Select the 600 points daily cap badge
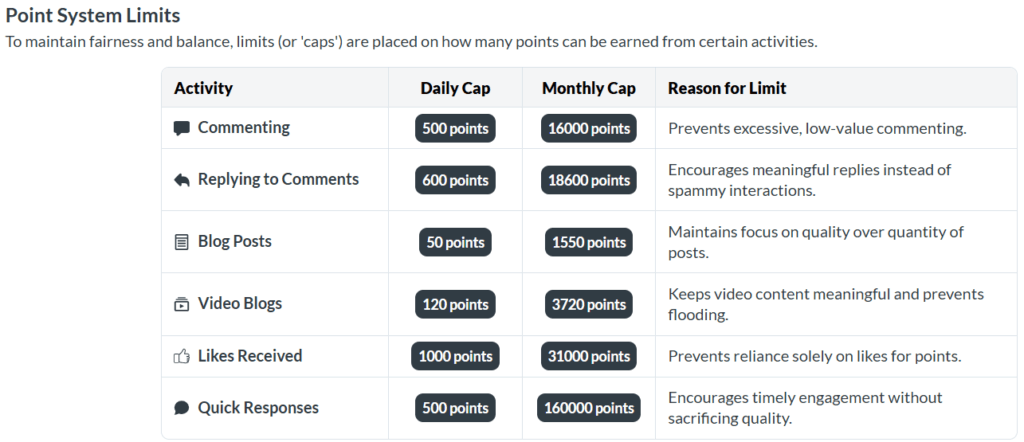1024x442 pixels. (x=455, y=180)
